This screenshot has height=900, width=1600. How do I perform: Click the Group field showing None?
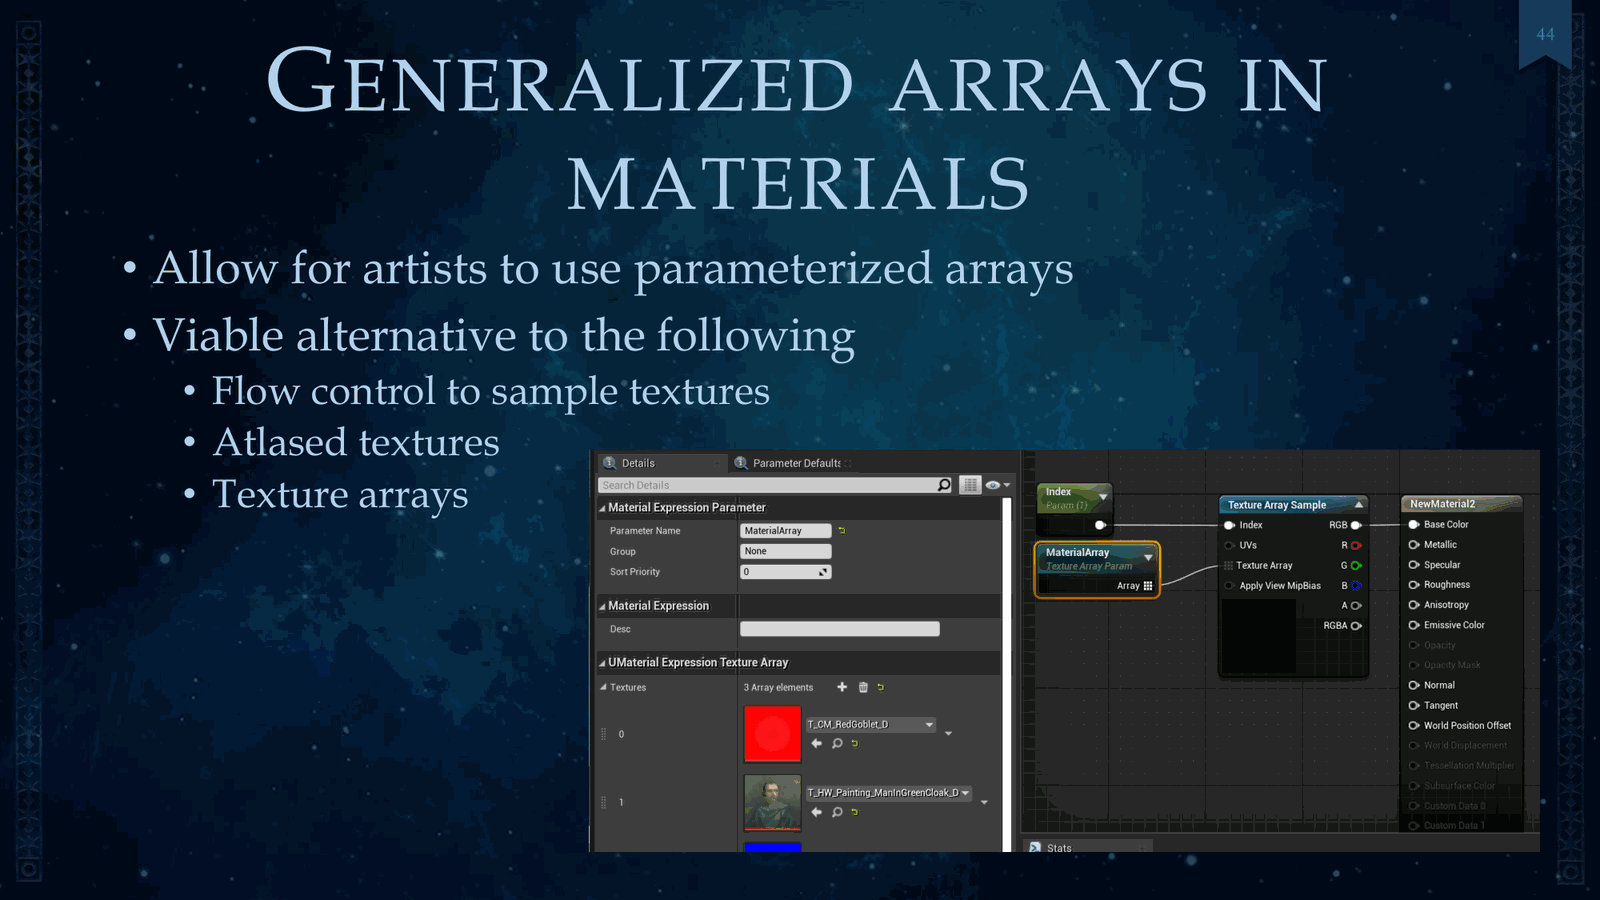(x=786, y=551)
